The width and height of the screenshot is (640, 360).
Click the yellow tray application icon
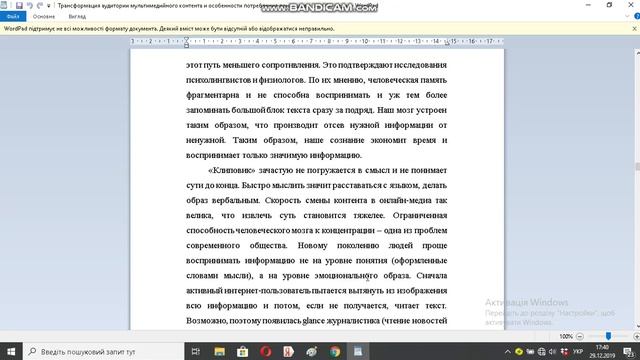(519, 351)
